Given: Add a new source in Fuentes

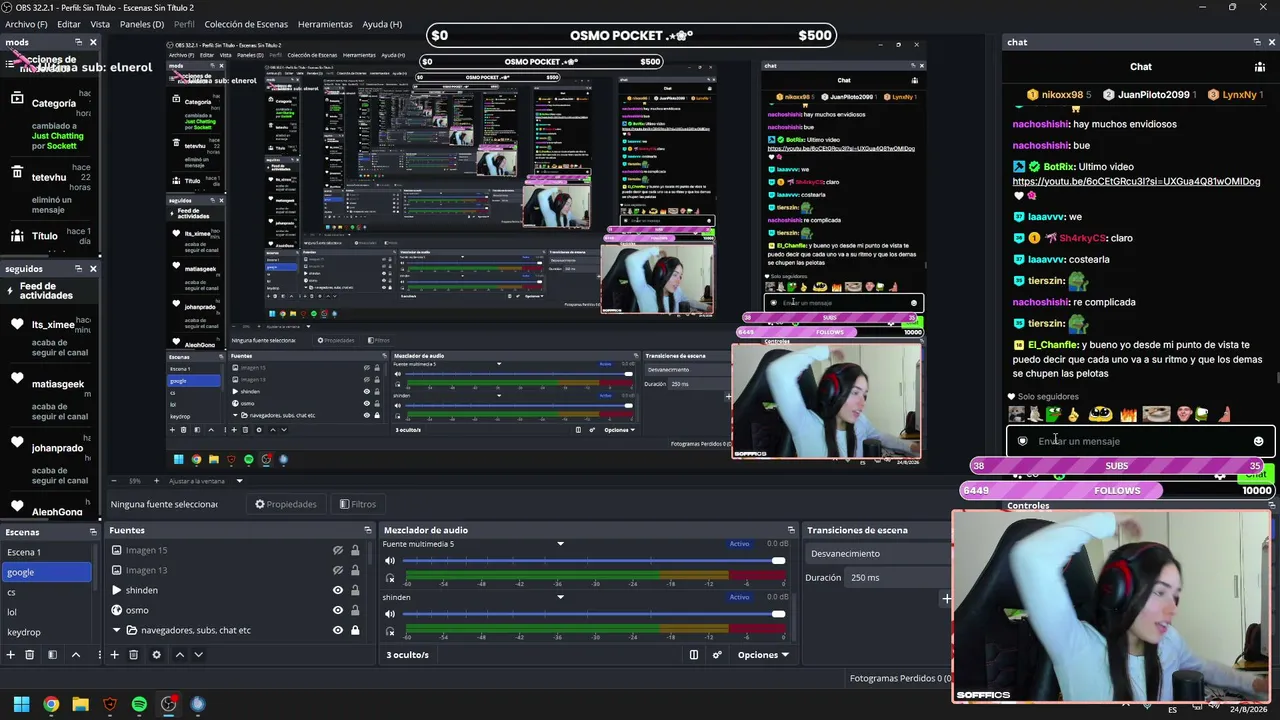Looking at the screenshot, I should pyautogui.click(x=114, y=655).
